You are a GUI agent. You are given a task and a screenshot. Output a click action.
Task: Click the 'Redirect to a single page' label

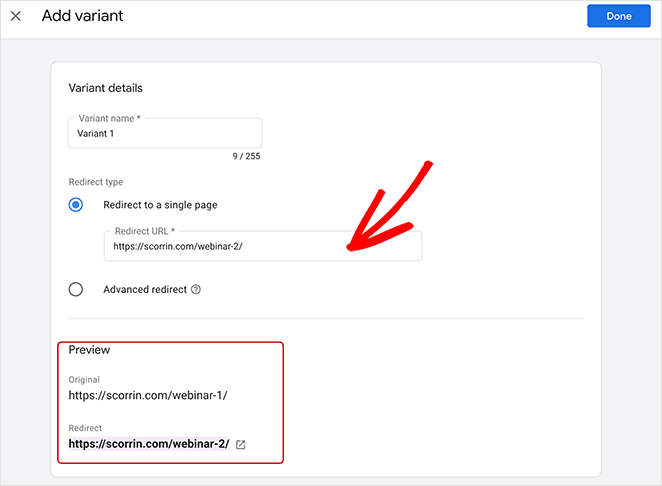click(160, 205)
